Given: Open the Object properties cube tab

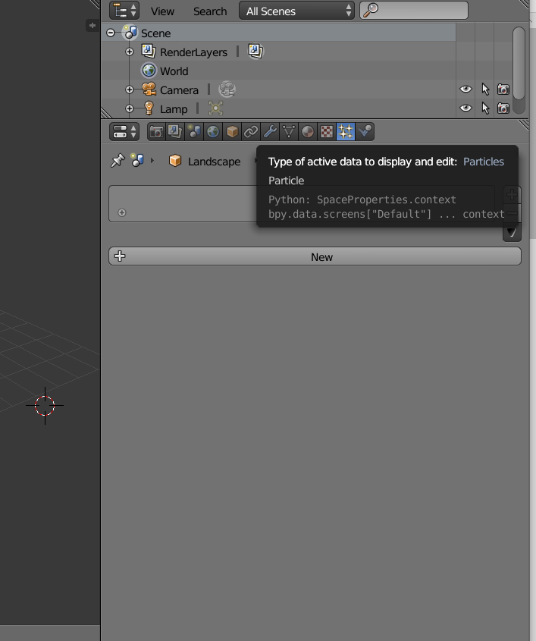Looking at the screenshot, I should (x=232, y=132).
